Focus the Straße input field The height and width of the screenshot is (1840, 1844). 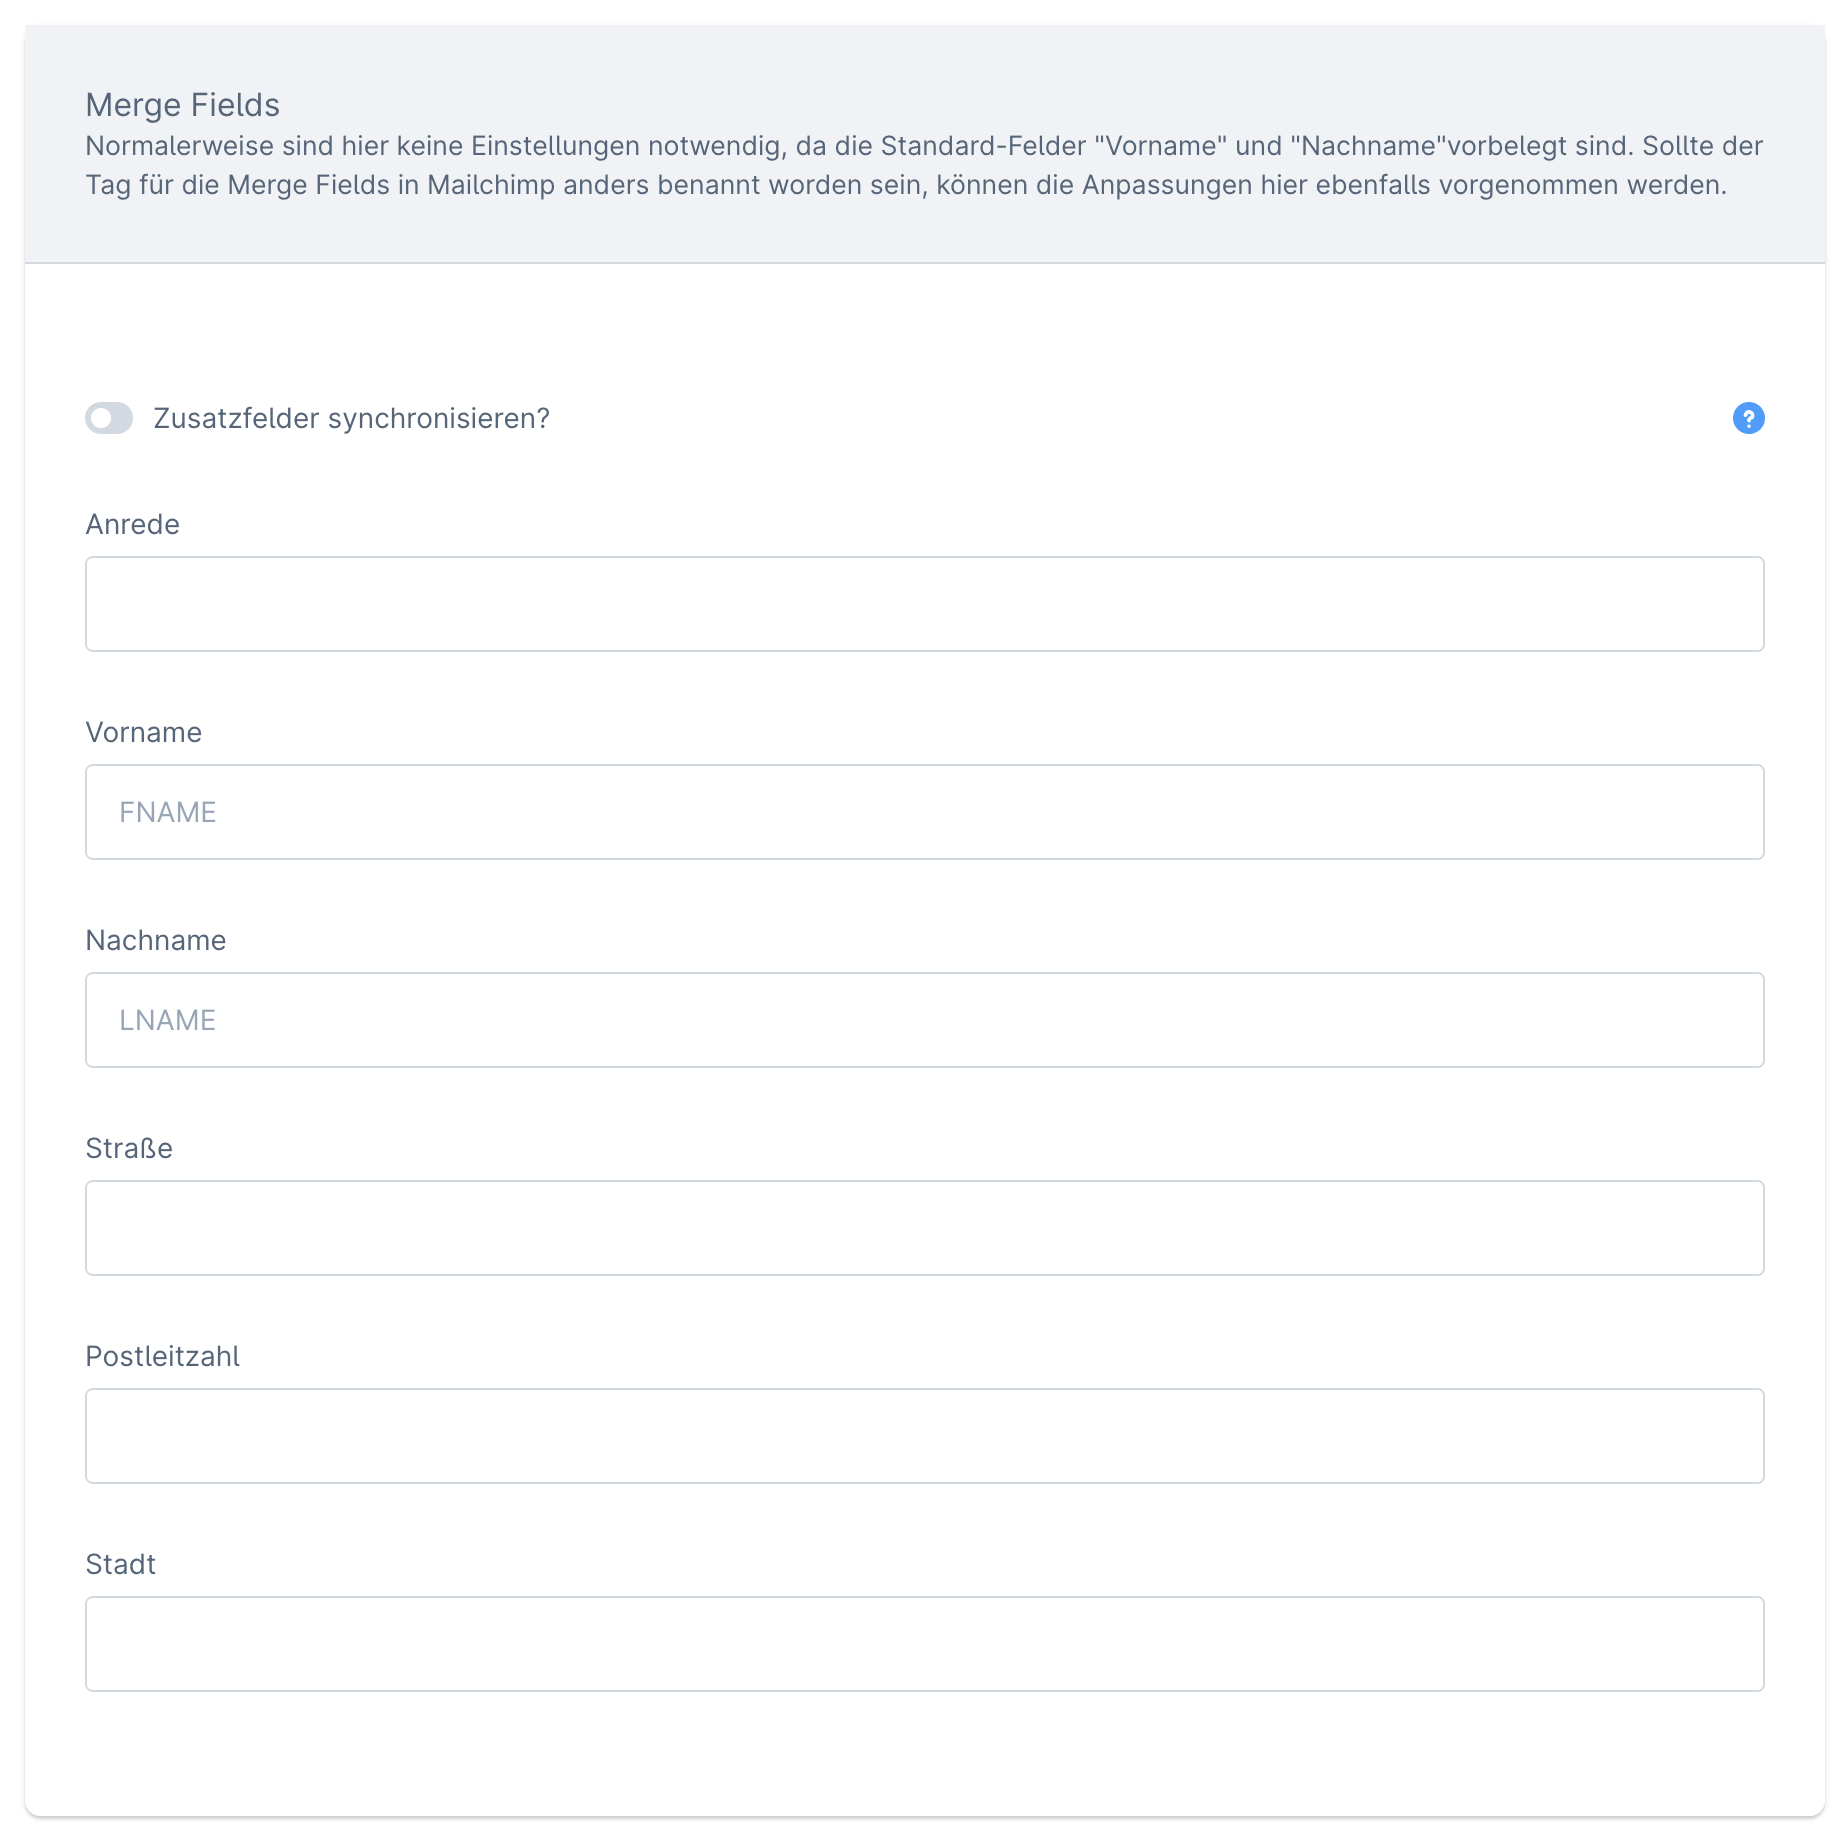click(x=924, y=1228)
